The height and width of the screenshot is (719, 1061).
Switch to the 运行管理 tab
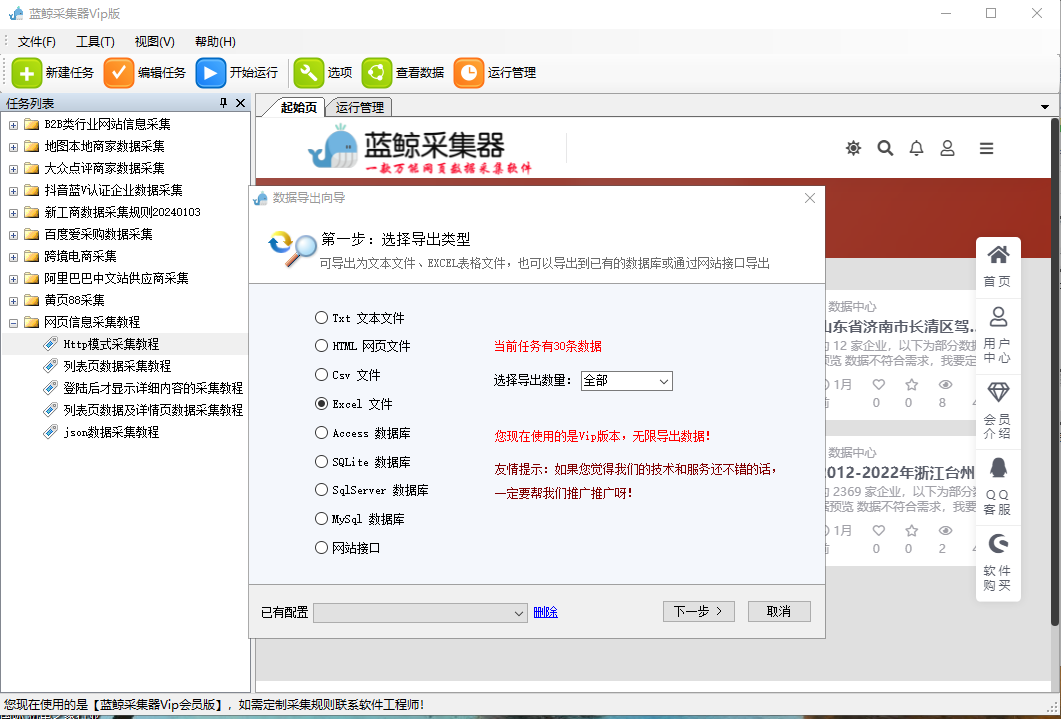click(359, 107)
